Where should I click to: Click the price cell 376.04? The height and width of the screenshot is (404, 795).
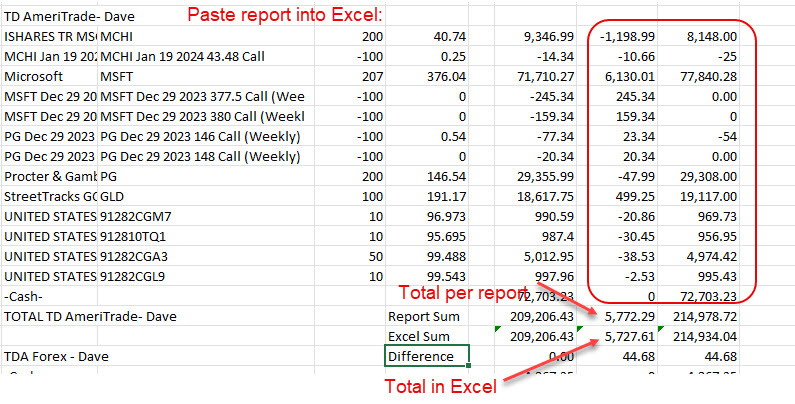427,77
